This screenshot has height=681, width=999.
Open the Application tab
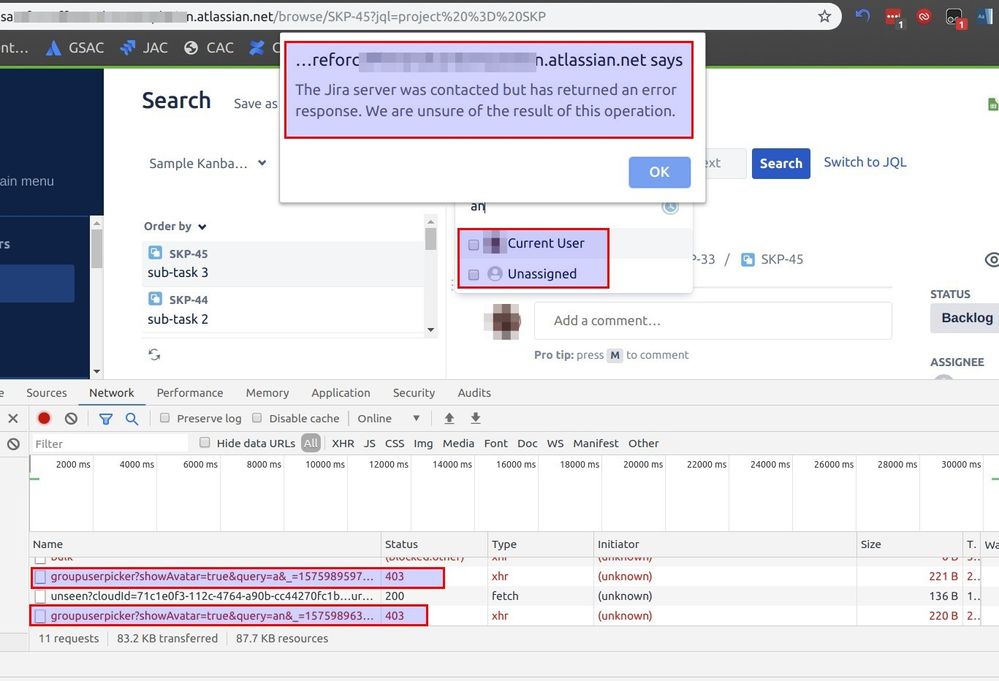click(x=341, y=393)
